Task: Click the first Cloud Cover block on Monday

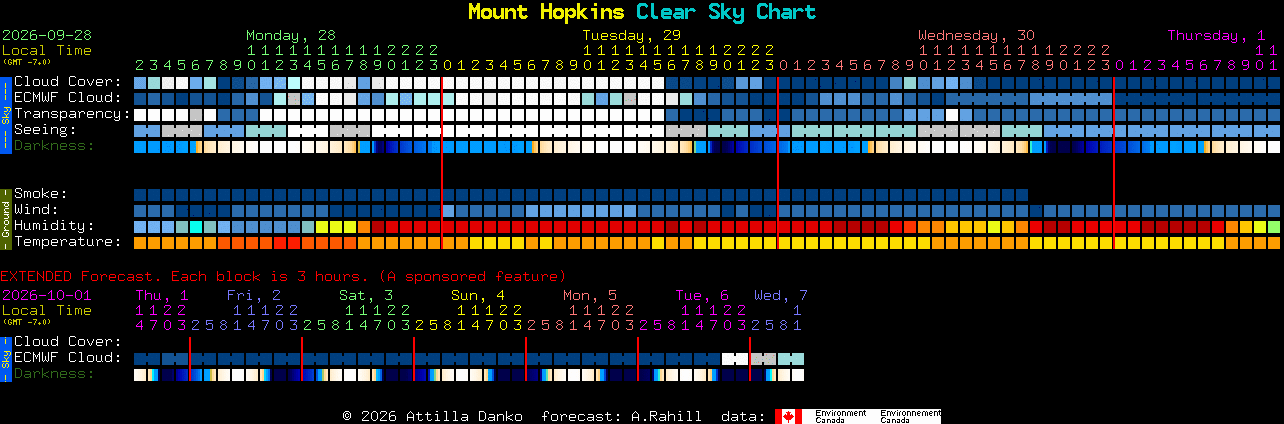Action: (140, 82)
